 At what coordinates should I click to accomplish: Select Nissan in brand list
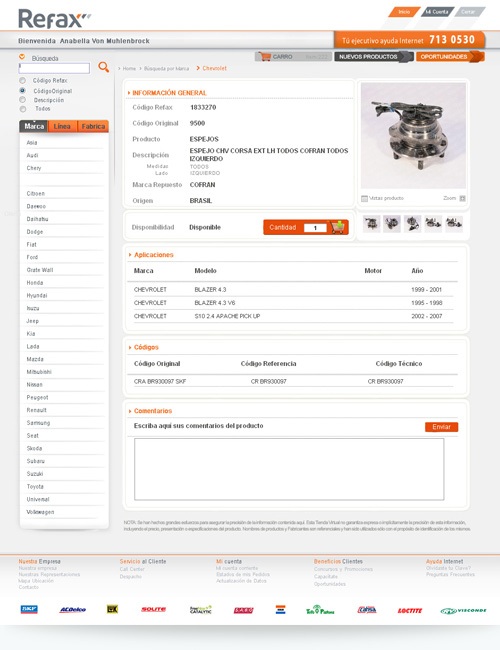(x=34, y=385)
